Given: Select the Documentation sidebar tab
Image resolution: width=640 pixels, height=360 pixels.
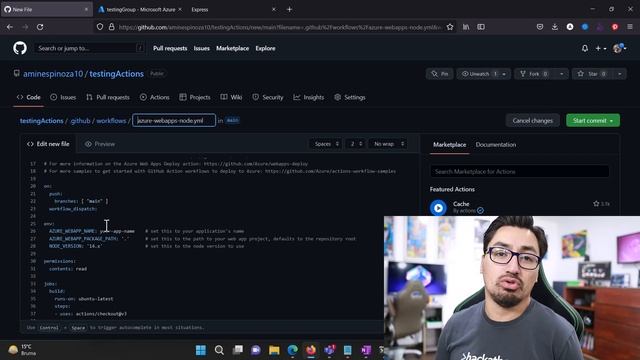Looking at the screenshot, I should pos(496,144).
